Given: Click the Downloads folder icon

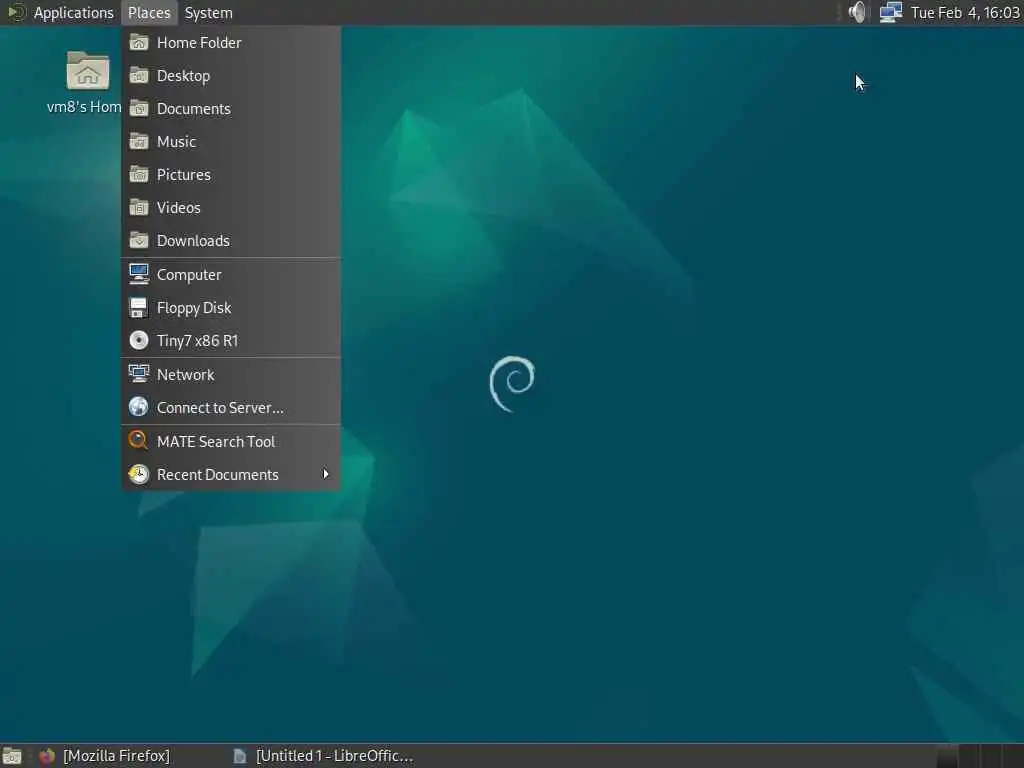Looking at the screenshot, I should click(138, 240).
